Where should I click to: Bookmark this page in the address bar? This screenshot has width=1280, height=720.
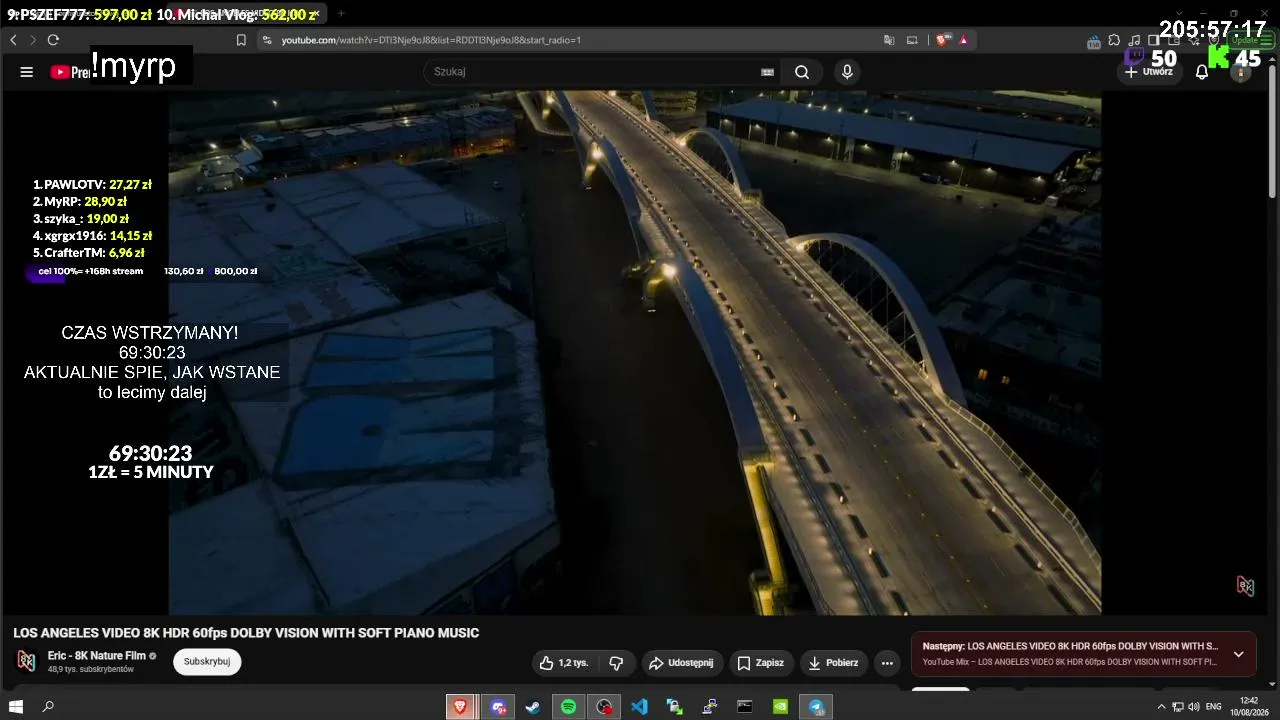pos(241,40)
